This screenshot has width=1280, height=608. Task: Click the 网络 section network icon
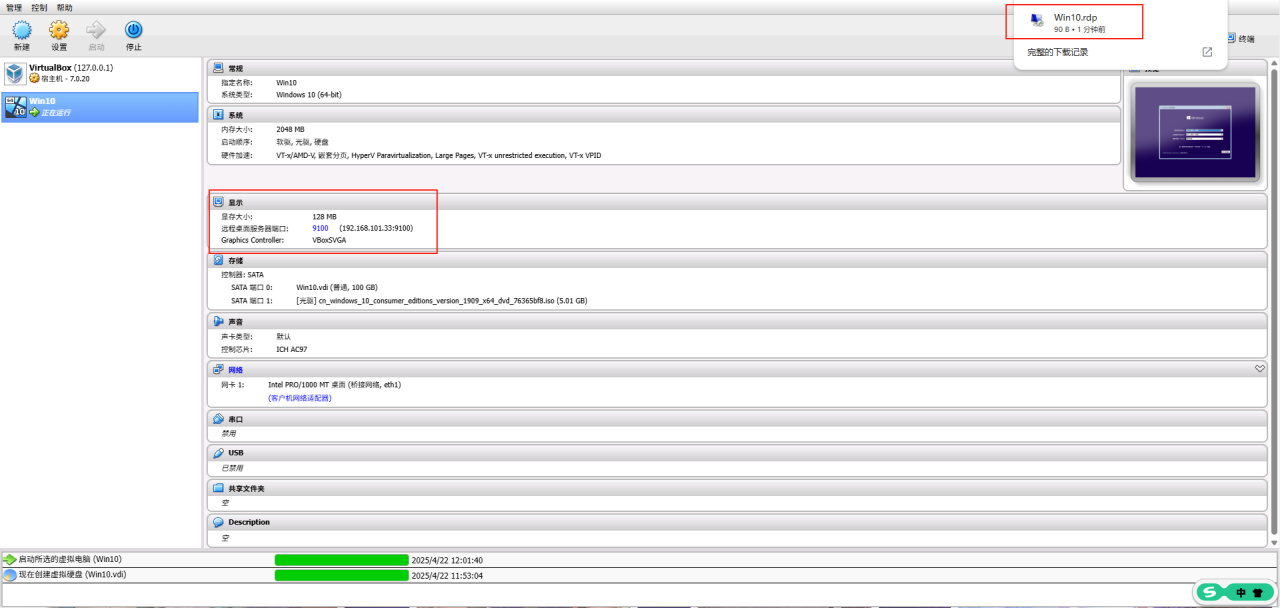tap(218, 370)
